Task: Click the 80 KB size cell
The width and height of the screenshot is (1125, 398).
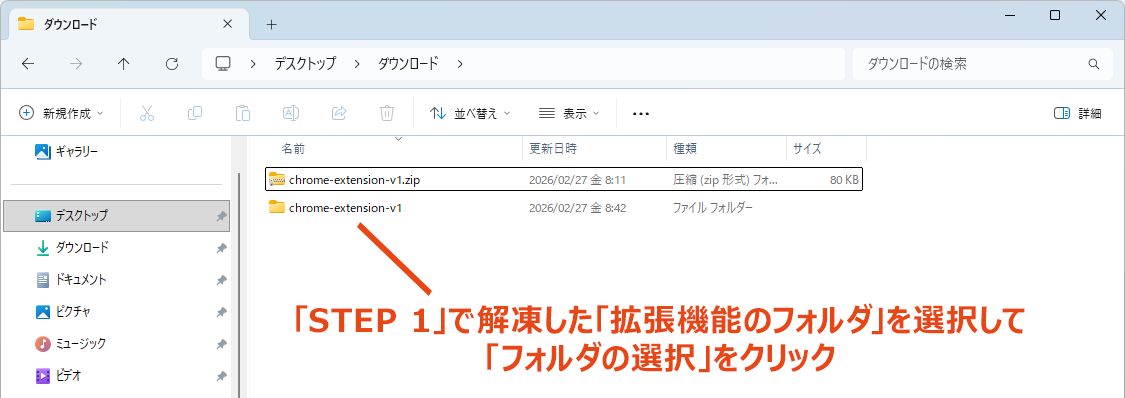Action: (844, 181)
